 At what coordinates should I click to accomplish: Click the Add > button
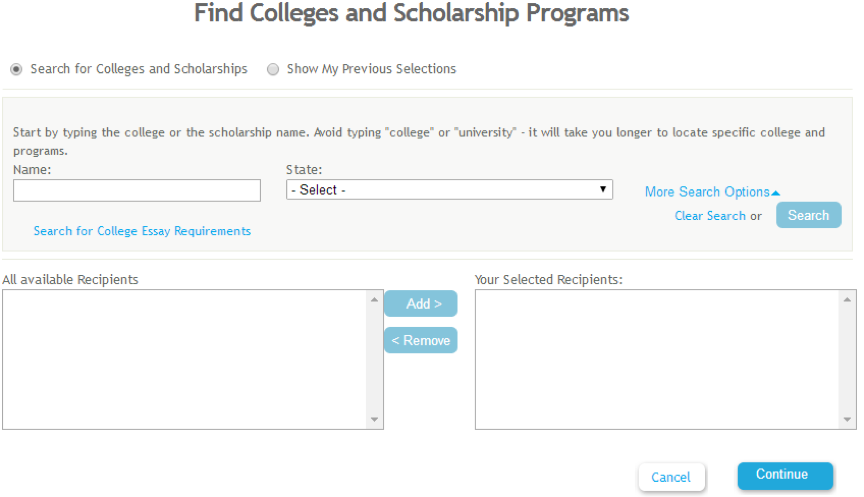(x=420, y=304)
